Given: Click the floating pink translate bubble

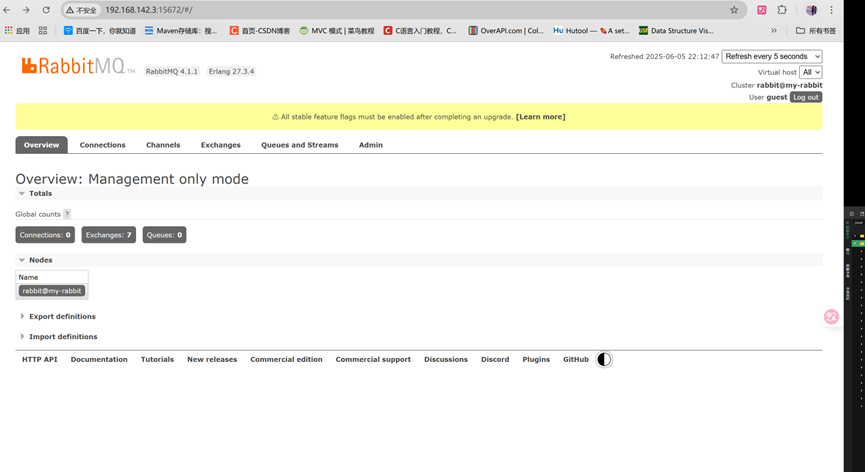Looking at the screenshot, I should click(831, 317).
